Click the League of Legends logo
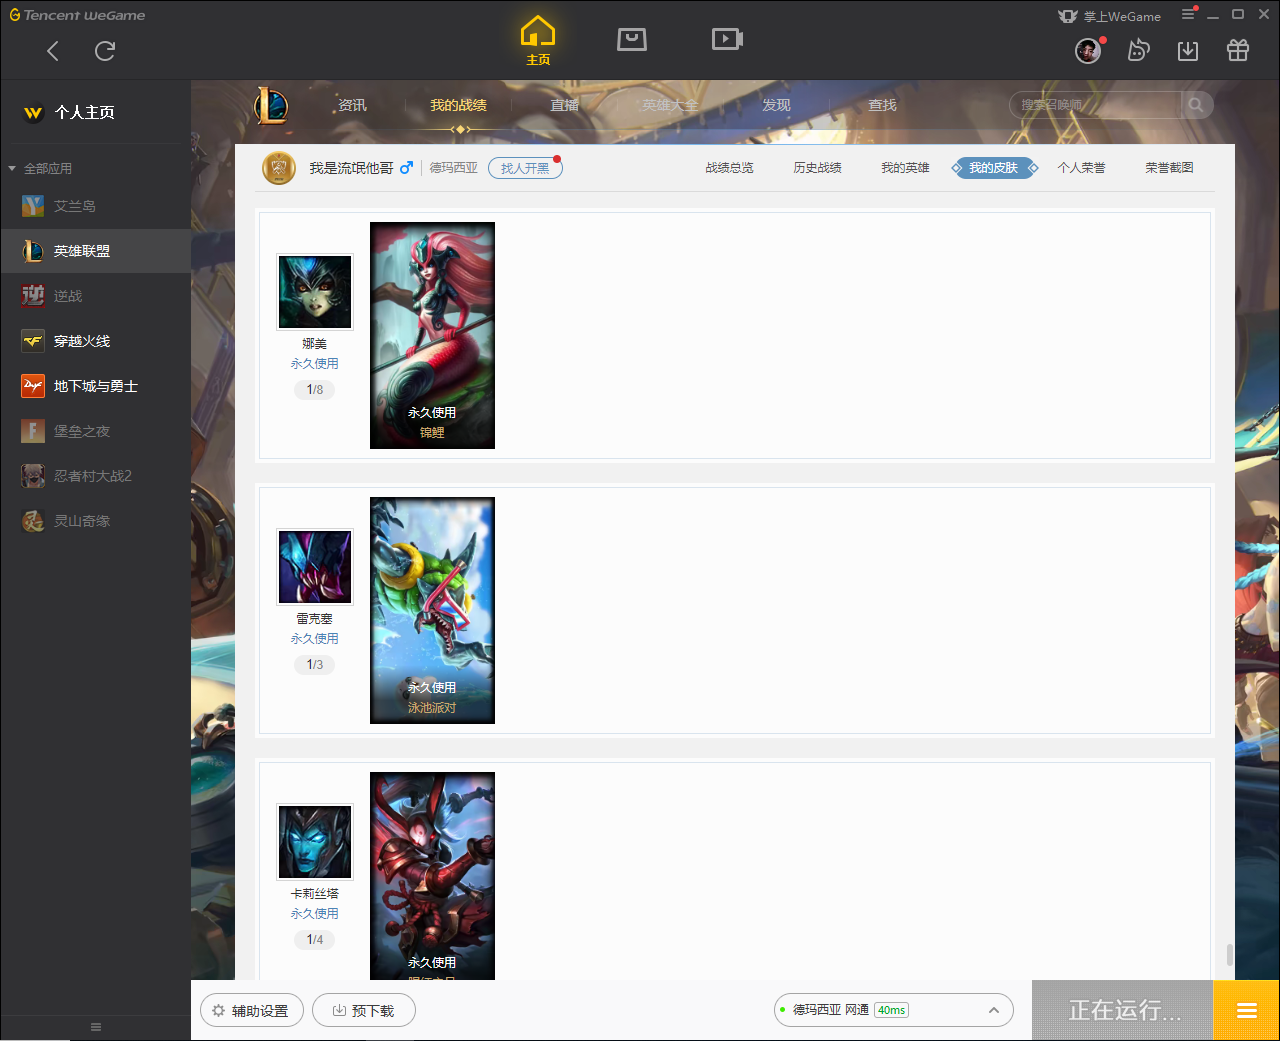This screenshot has width=1280, height=1041. (x=271, y=105)
